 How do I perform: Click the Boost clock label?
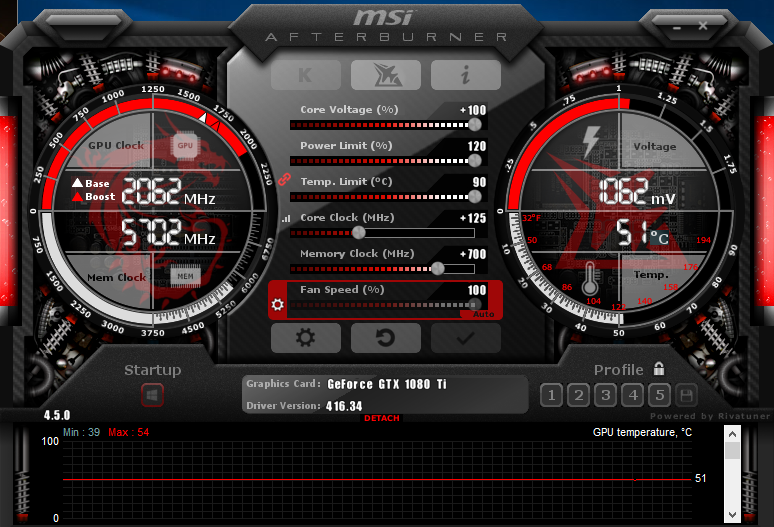point(94,196)
